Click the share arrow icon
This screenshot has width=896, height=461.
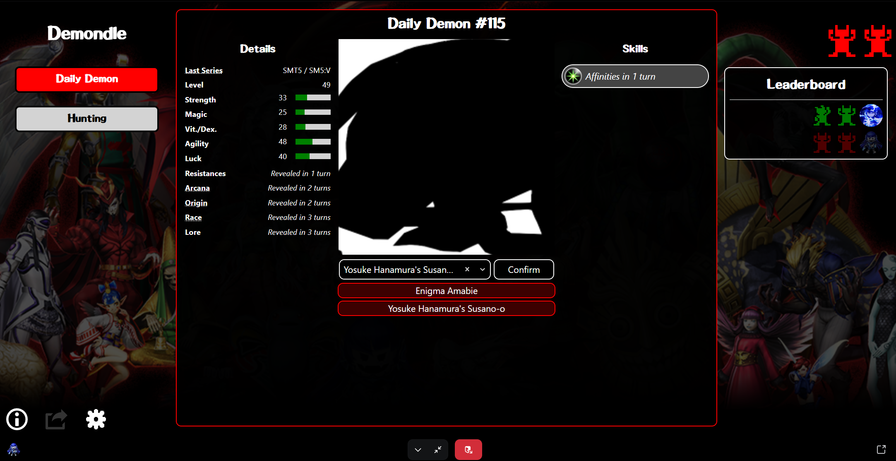tap(56, 420)
